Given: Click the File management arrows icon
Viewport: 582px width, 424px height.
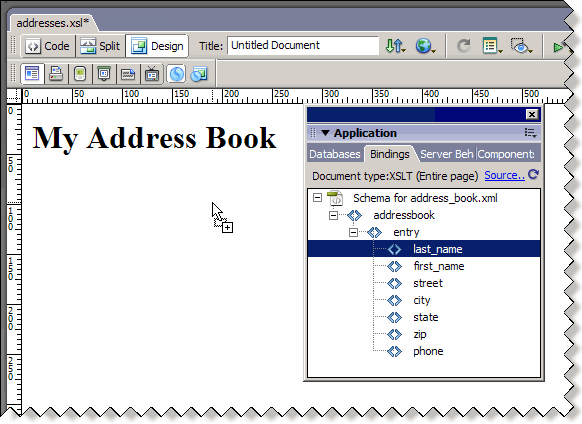Looking at the screenshot, I should click(395, 46).
